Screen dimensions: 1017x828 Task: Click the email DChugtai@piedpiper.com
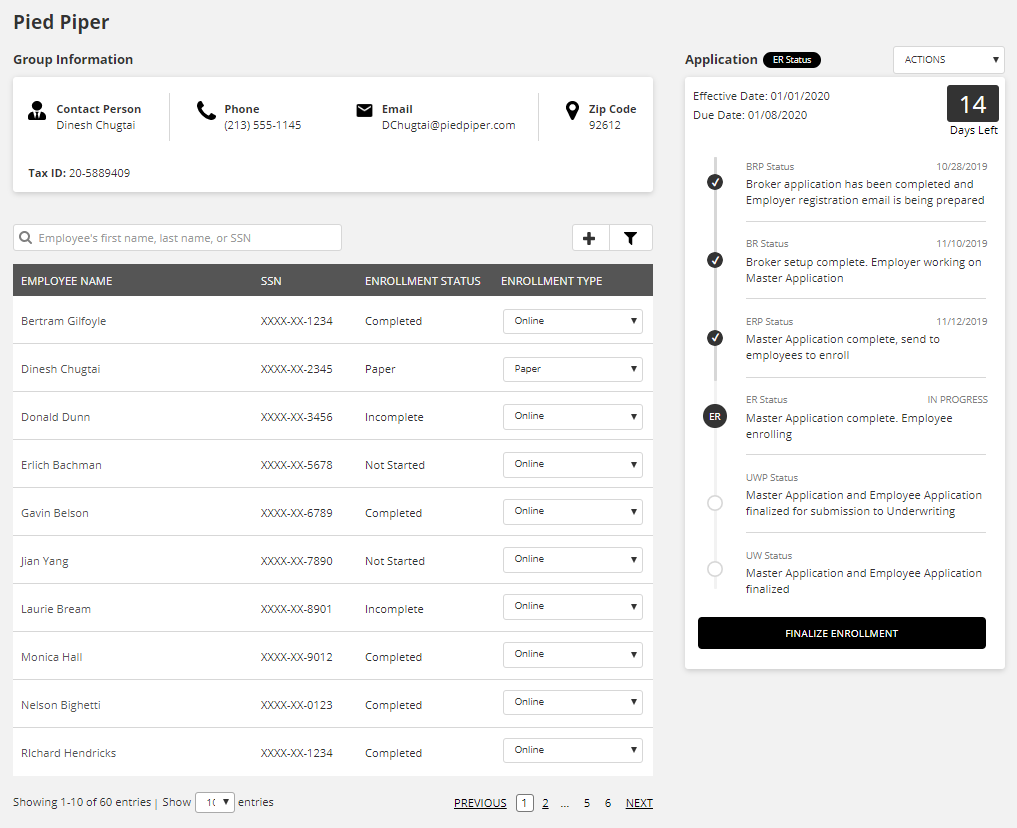point(448,125)
